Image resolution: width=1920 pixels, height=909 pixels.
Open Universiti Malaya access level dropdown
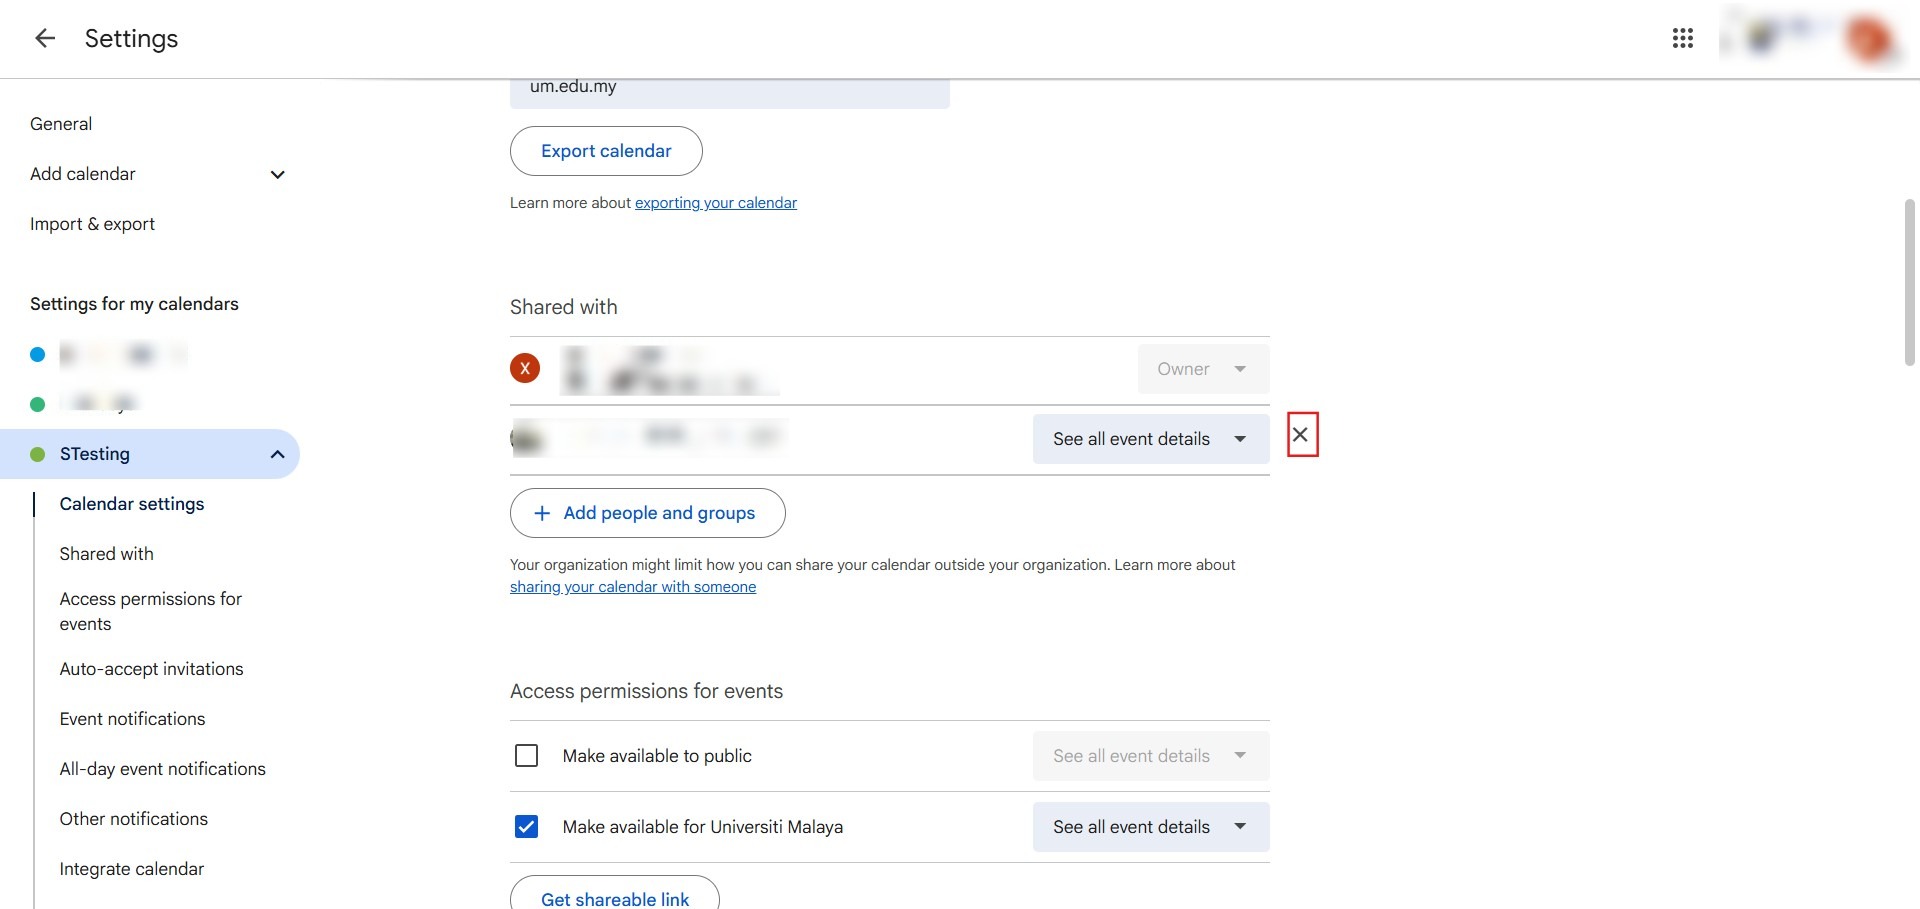coord(1150,827)
